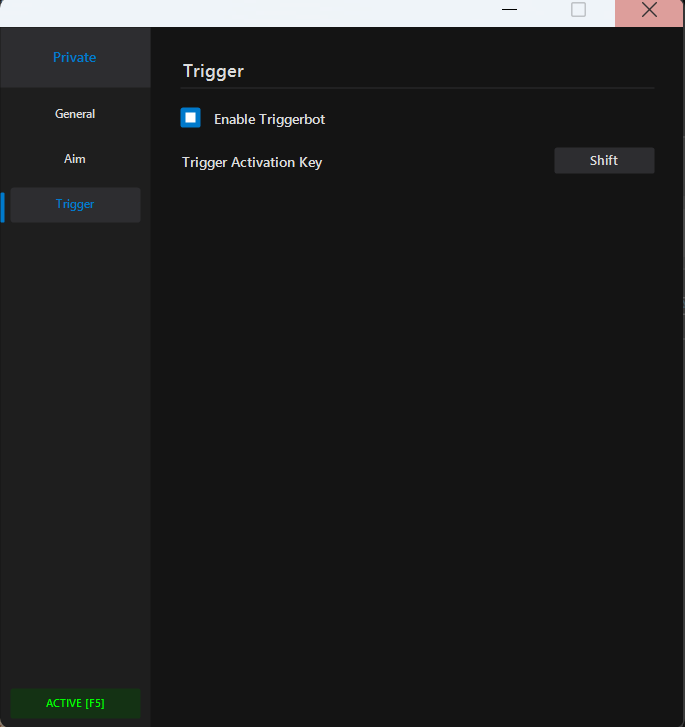Click empty sidebar space below Trigger tab
Screen dimensions: 685x727
pyautogui.click(x=75, y=450)
